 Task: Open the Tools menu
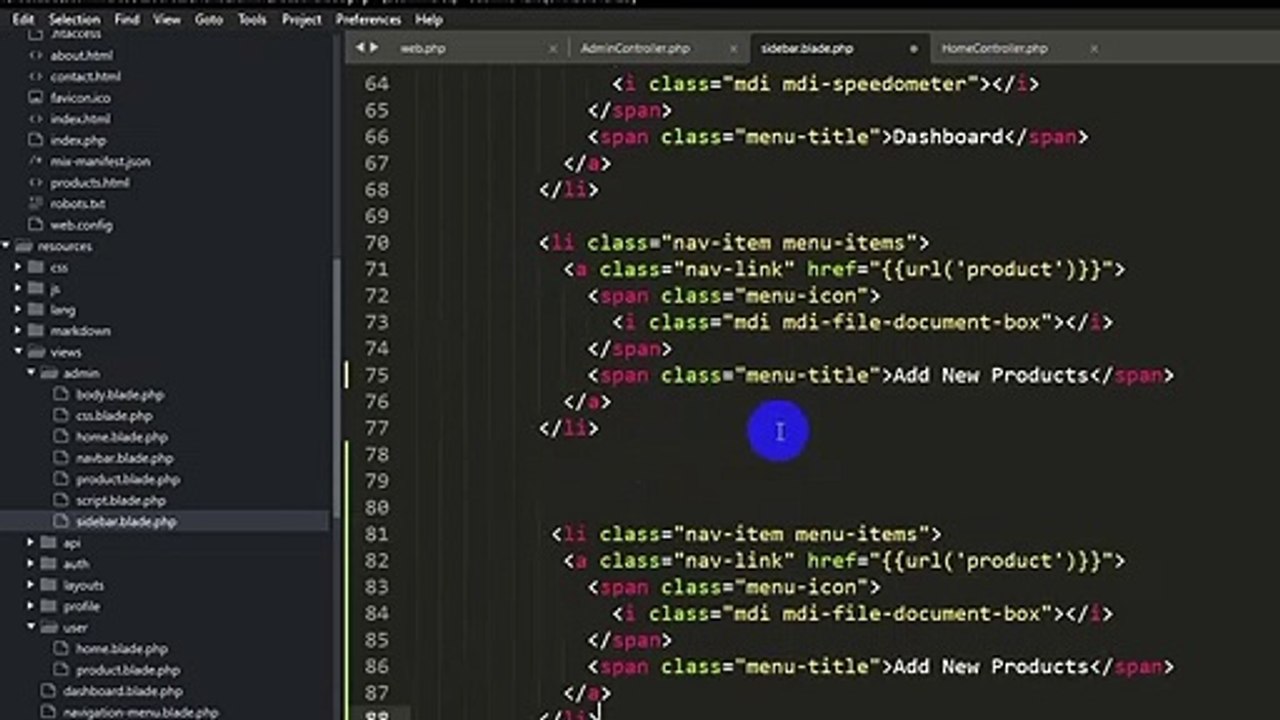tap(252, 19)
